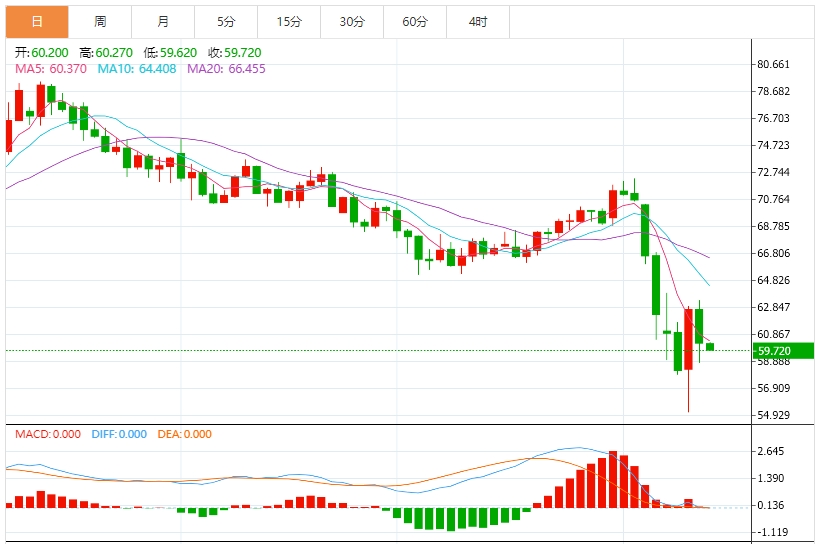Click the 64.826 price axis label
The height and width of the screenshot is (544, 827).
(x=773, y=280)
